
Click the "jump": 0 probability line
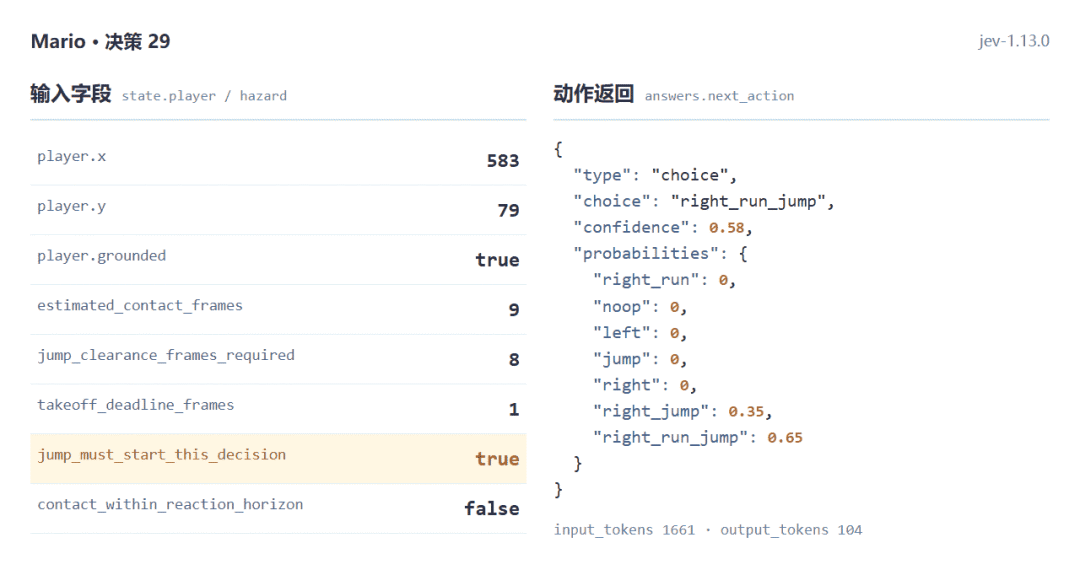(640, 359)
